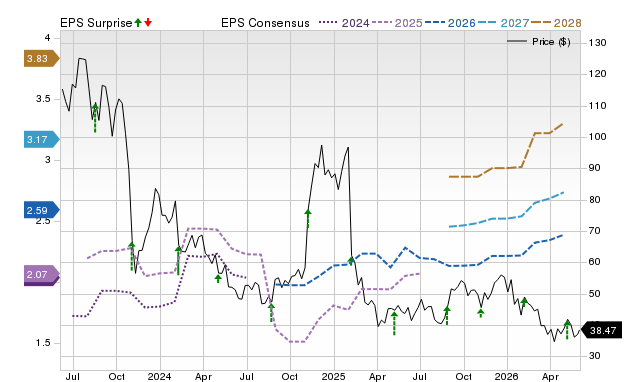Click the purple 2.07 value tag
This screenshot has width=640, height=382.
(x=42, y=274)
